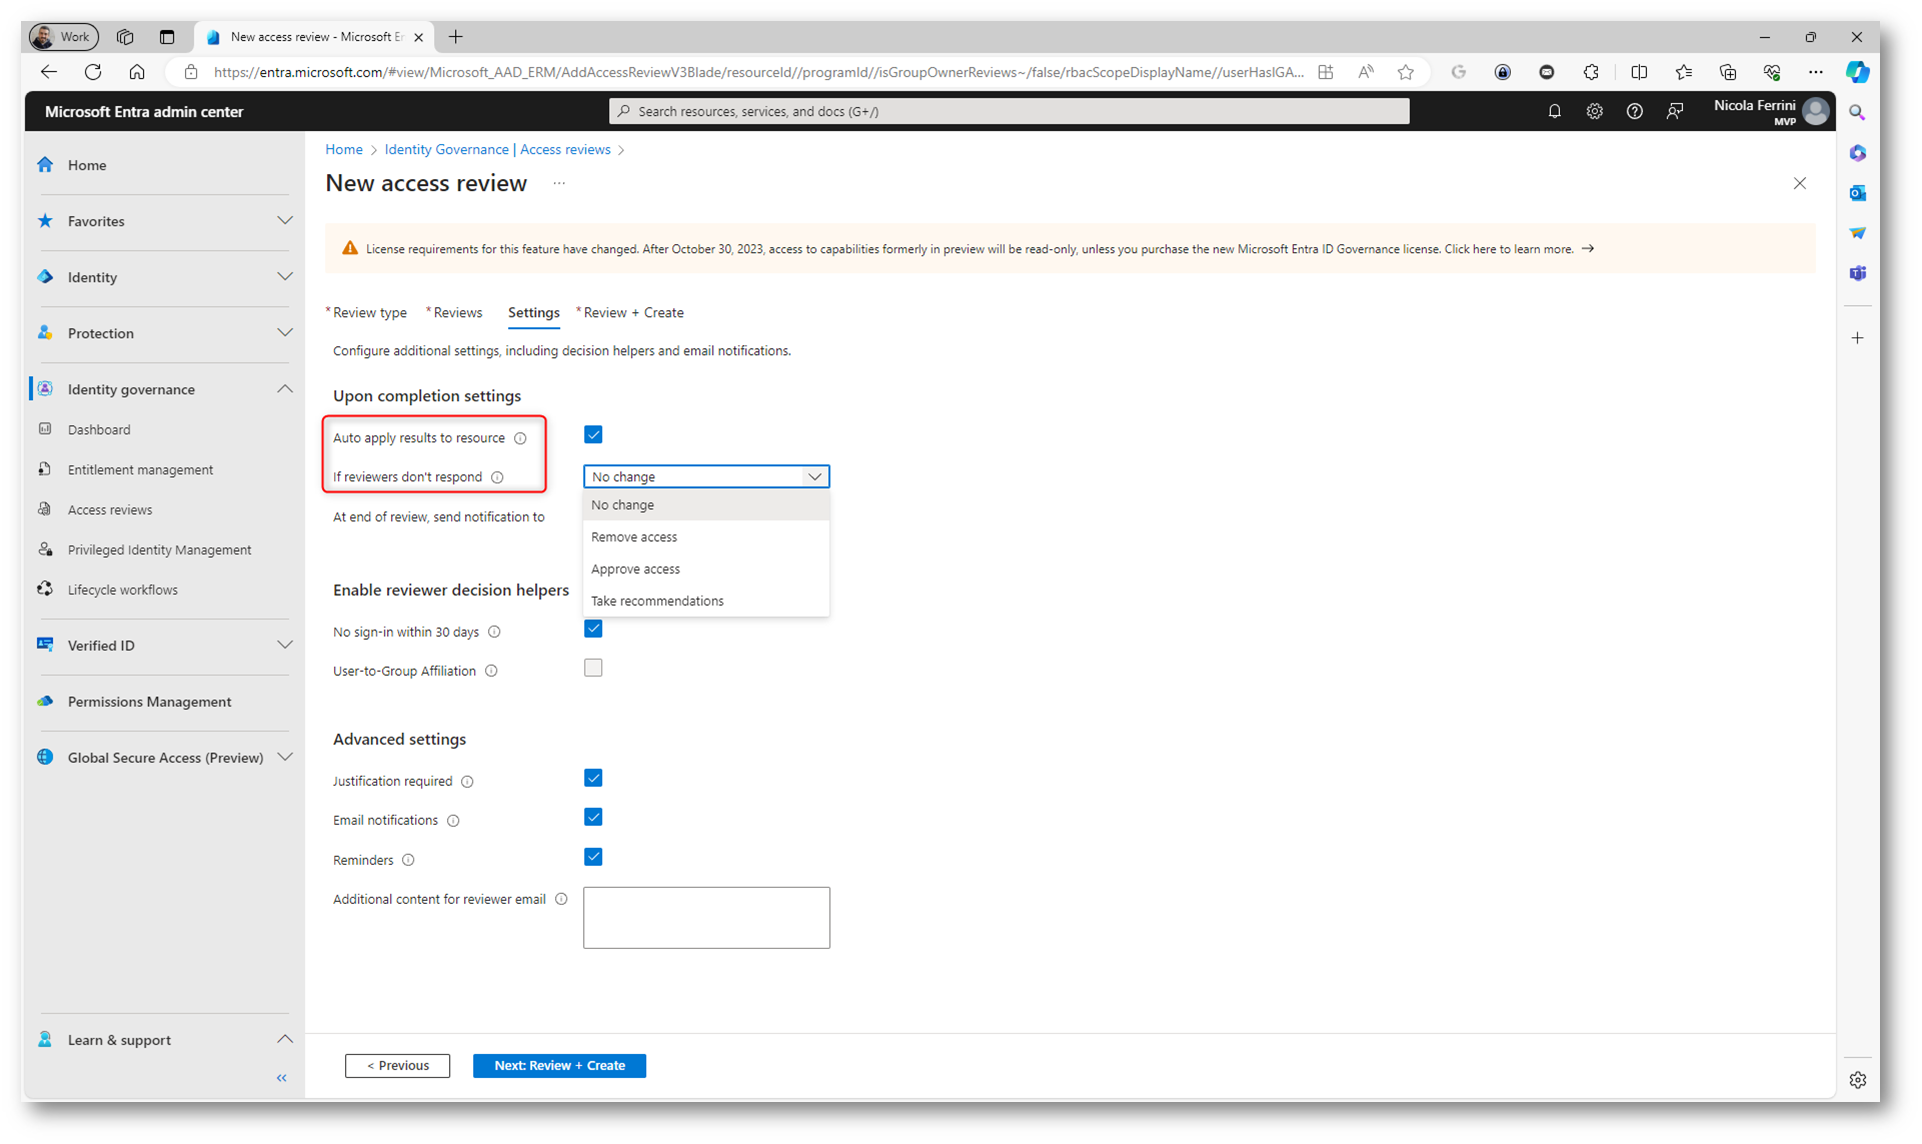Screen dimensions: 1922x1144
Task: Pick Take recommendations option
Action: 706,601
